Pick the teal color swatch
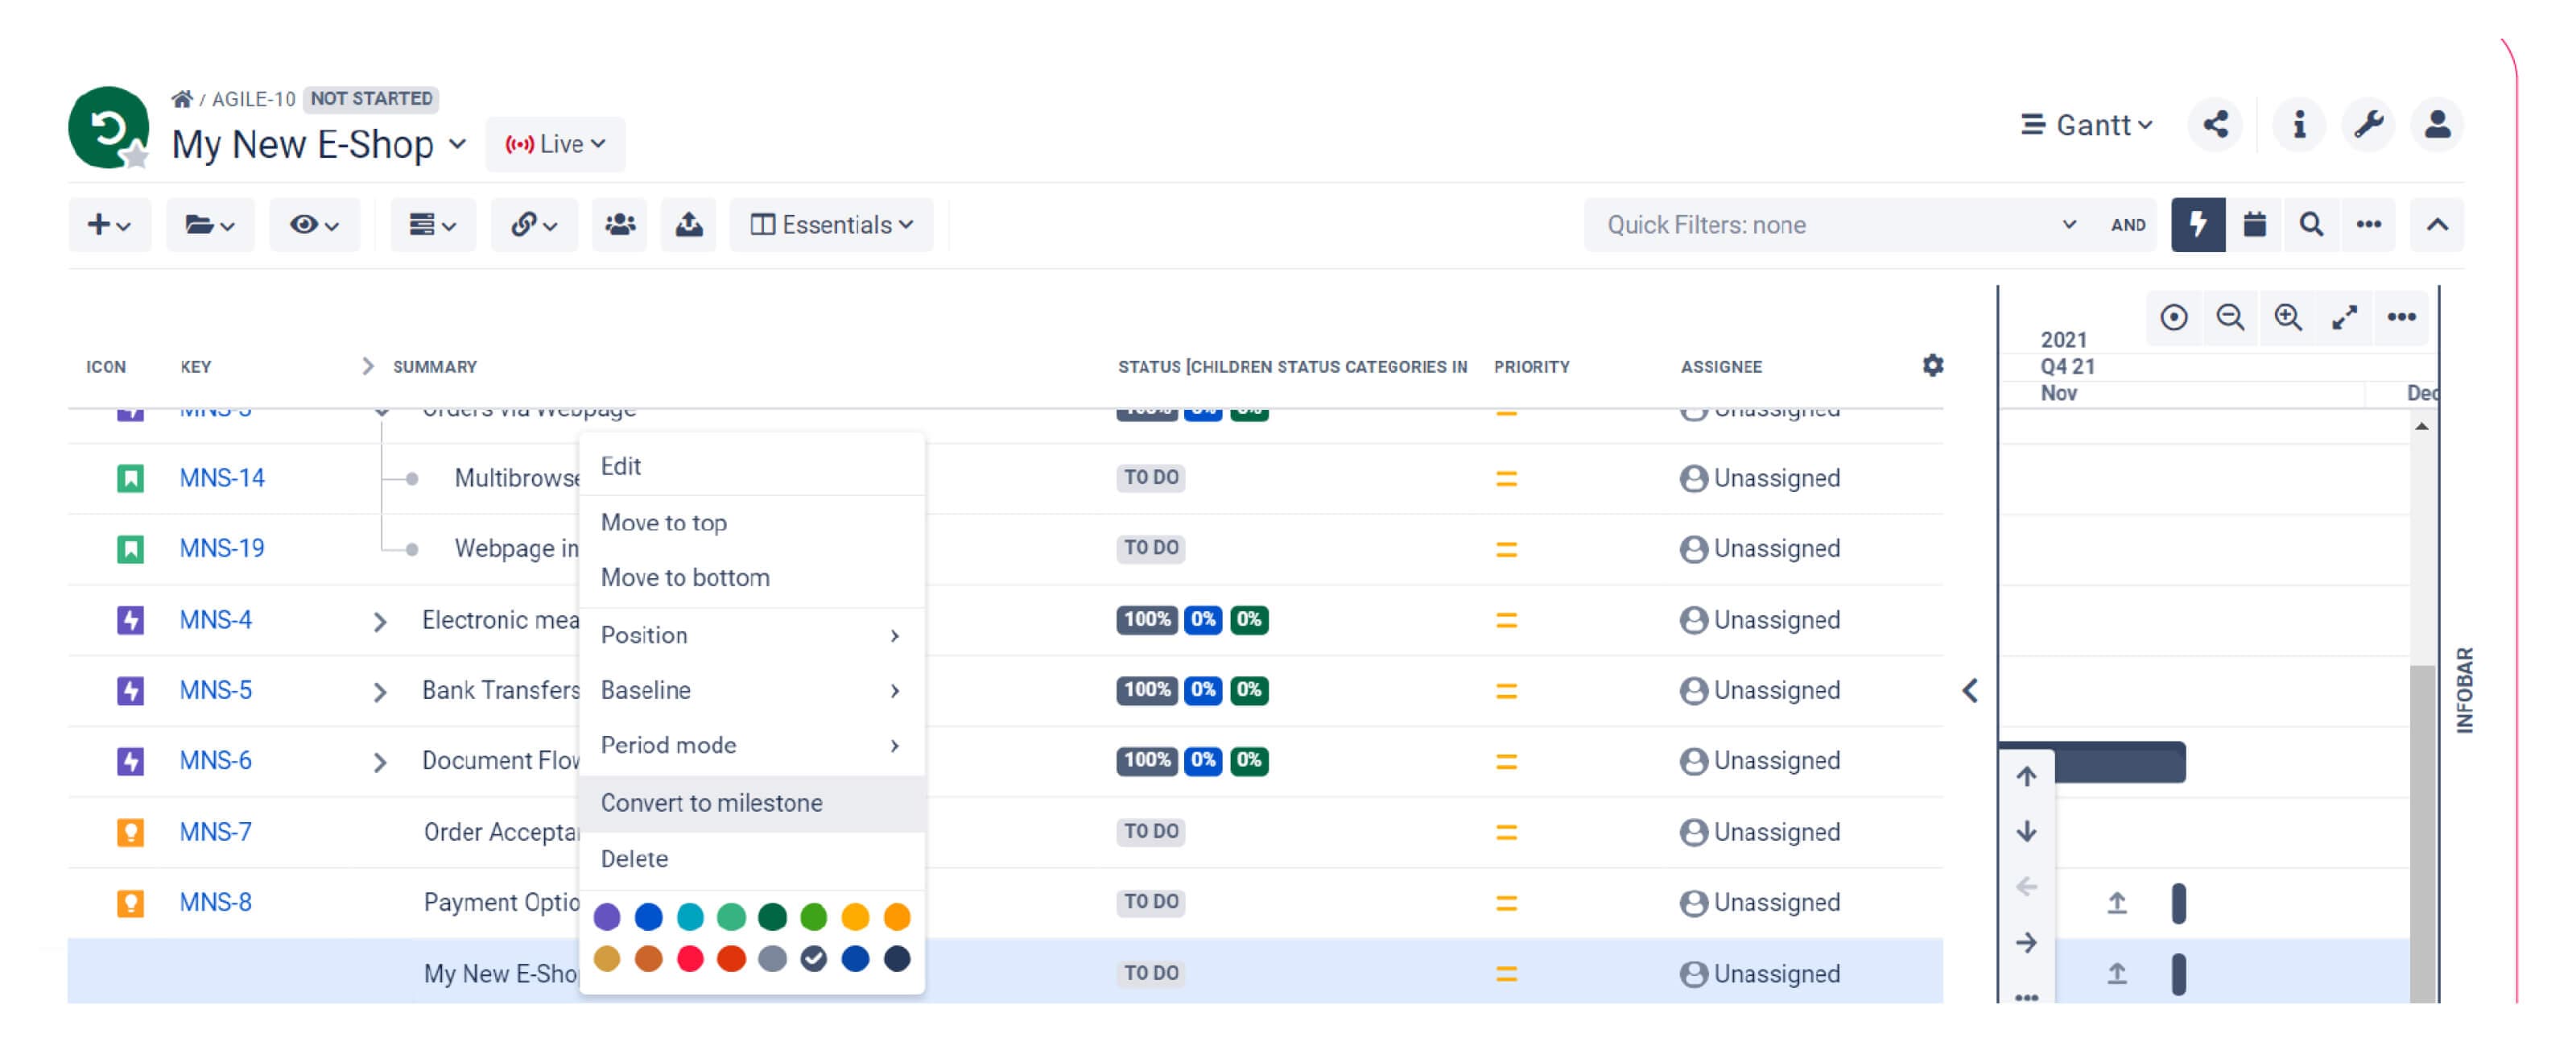2576x1042 pixels. click(x=690, y=917)
